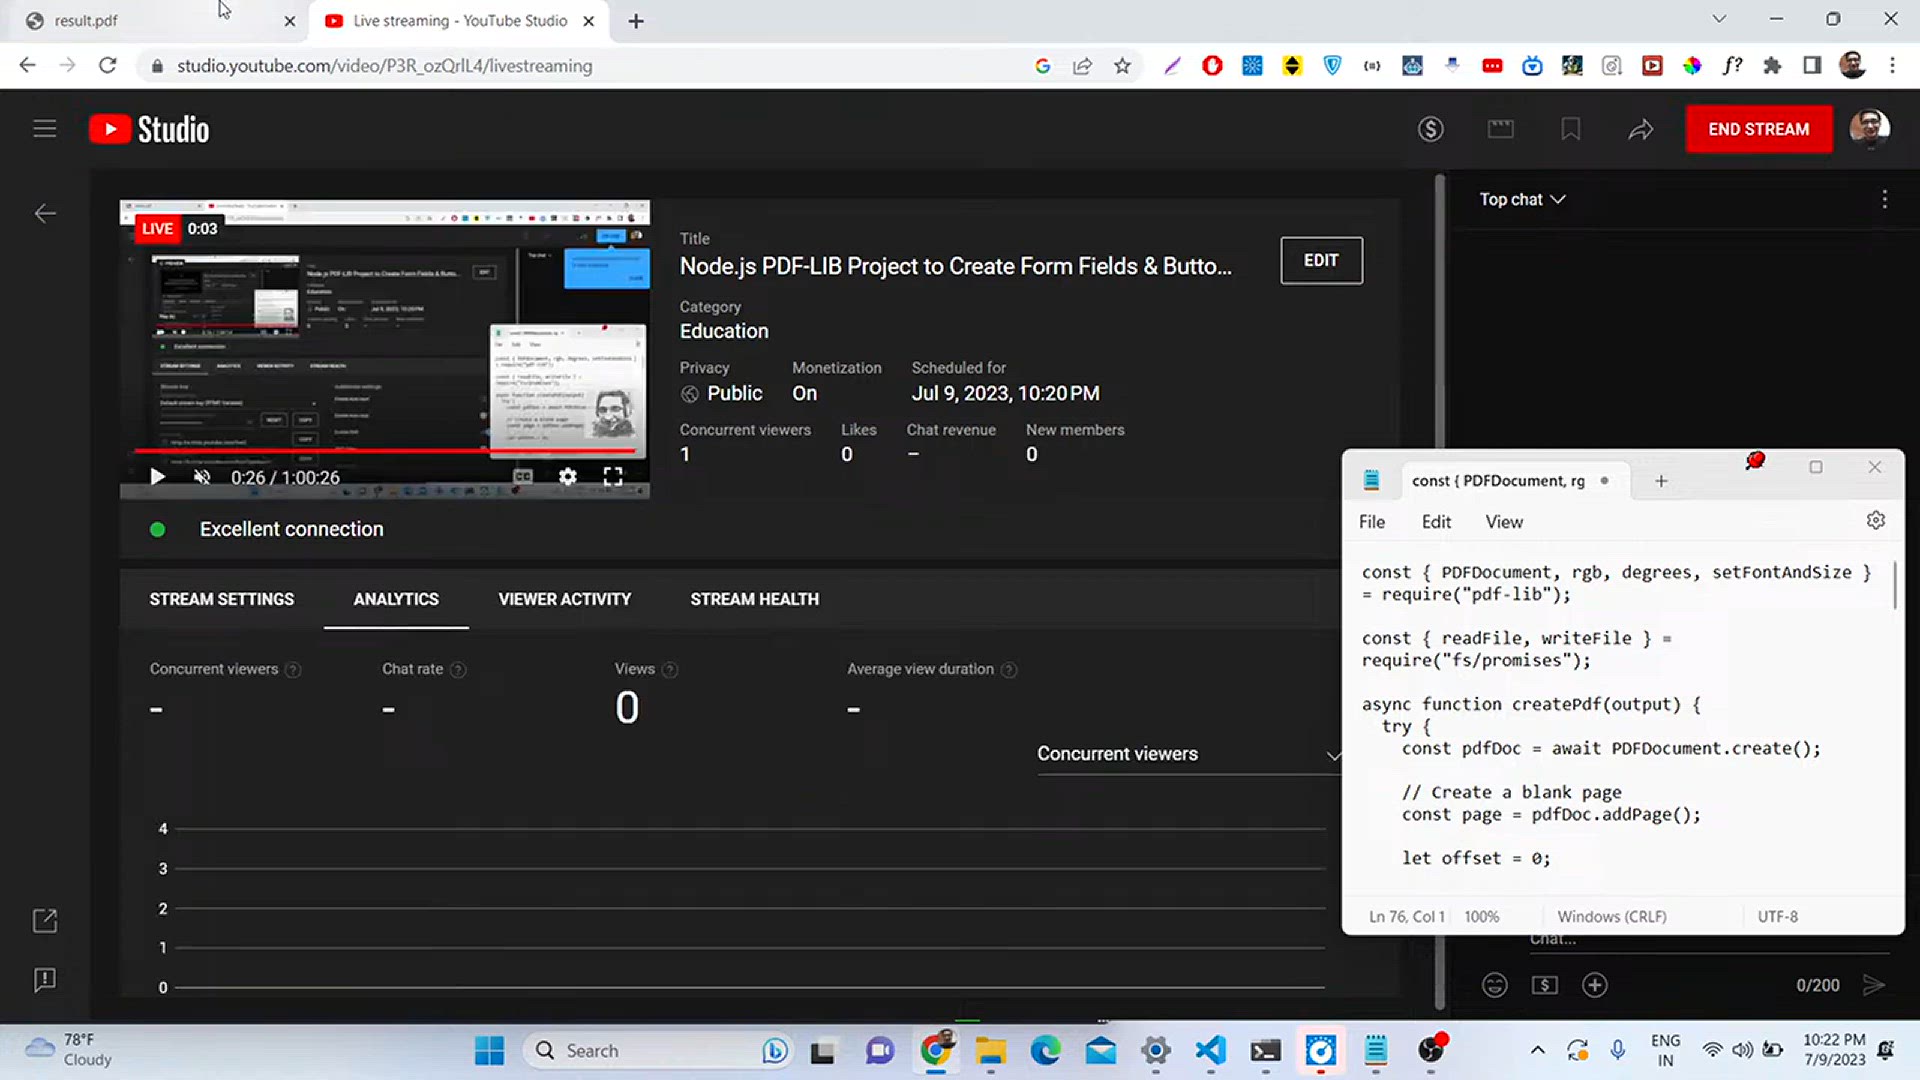Expand the Top chat dropdown
The height and width of the screenshot is (1080, 1920).
[1521, 199]
